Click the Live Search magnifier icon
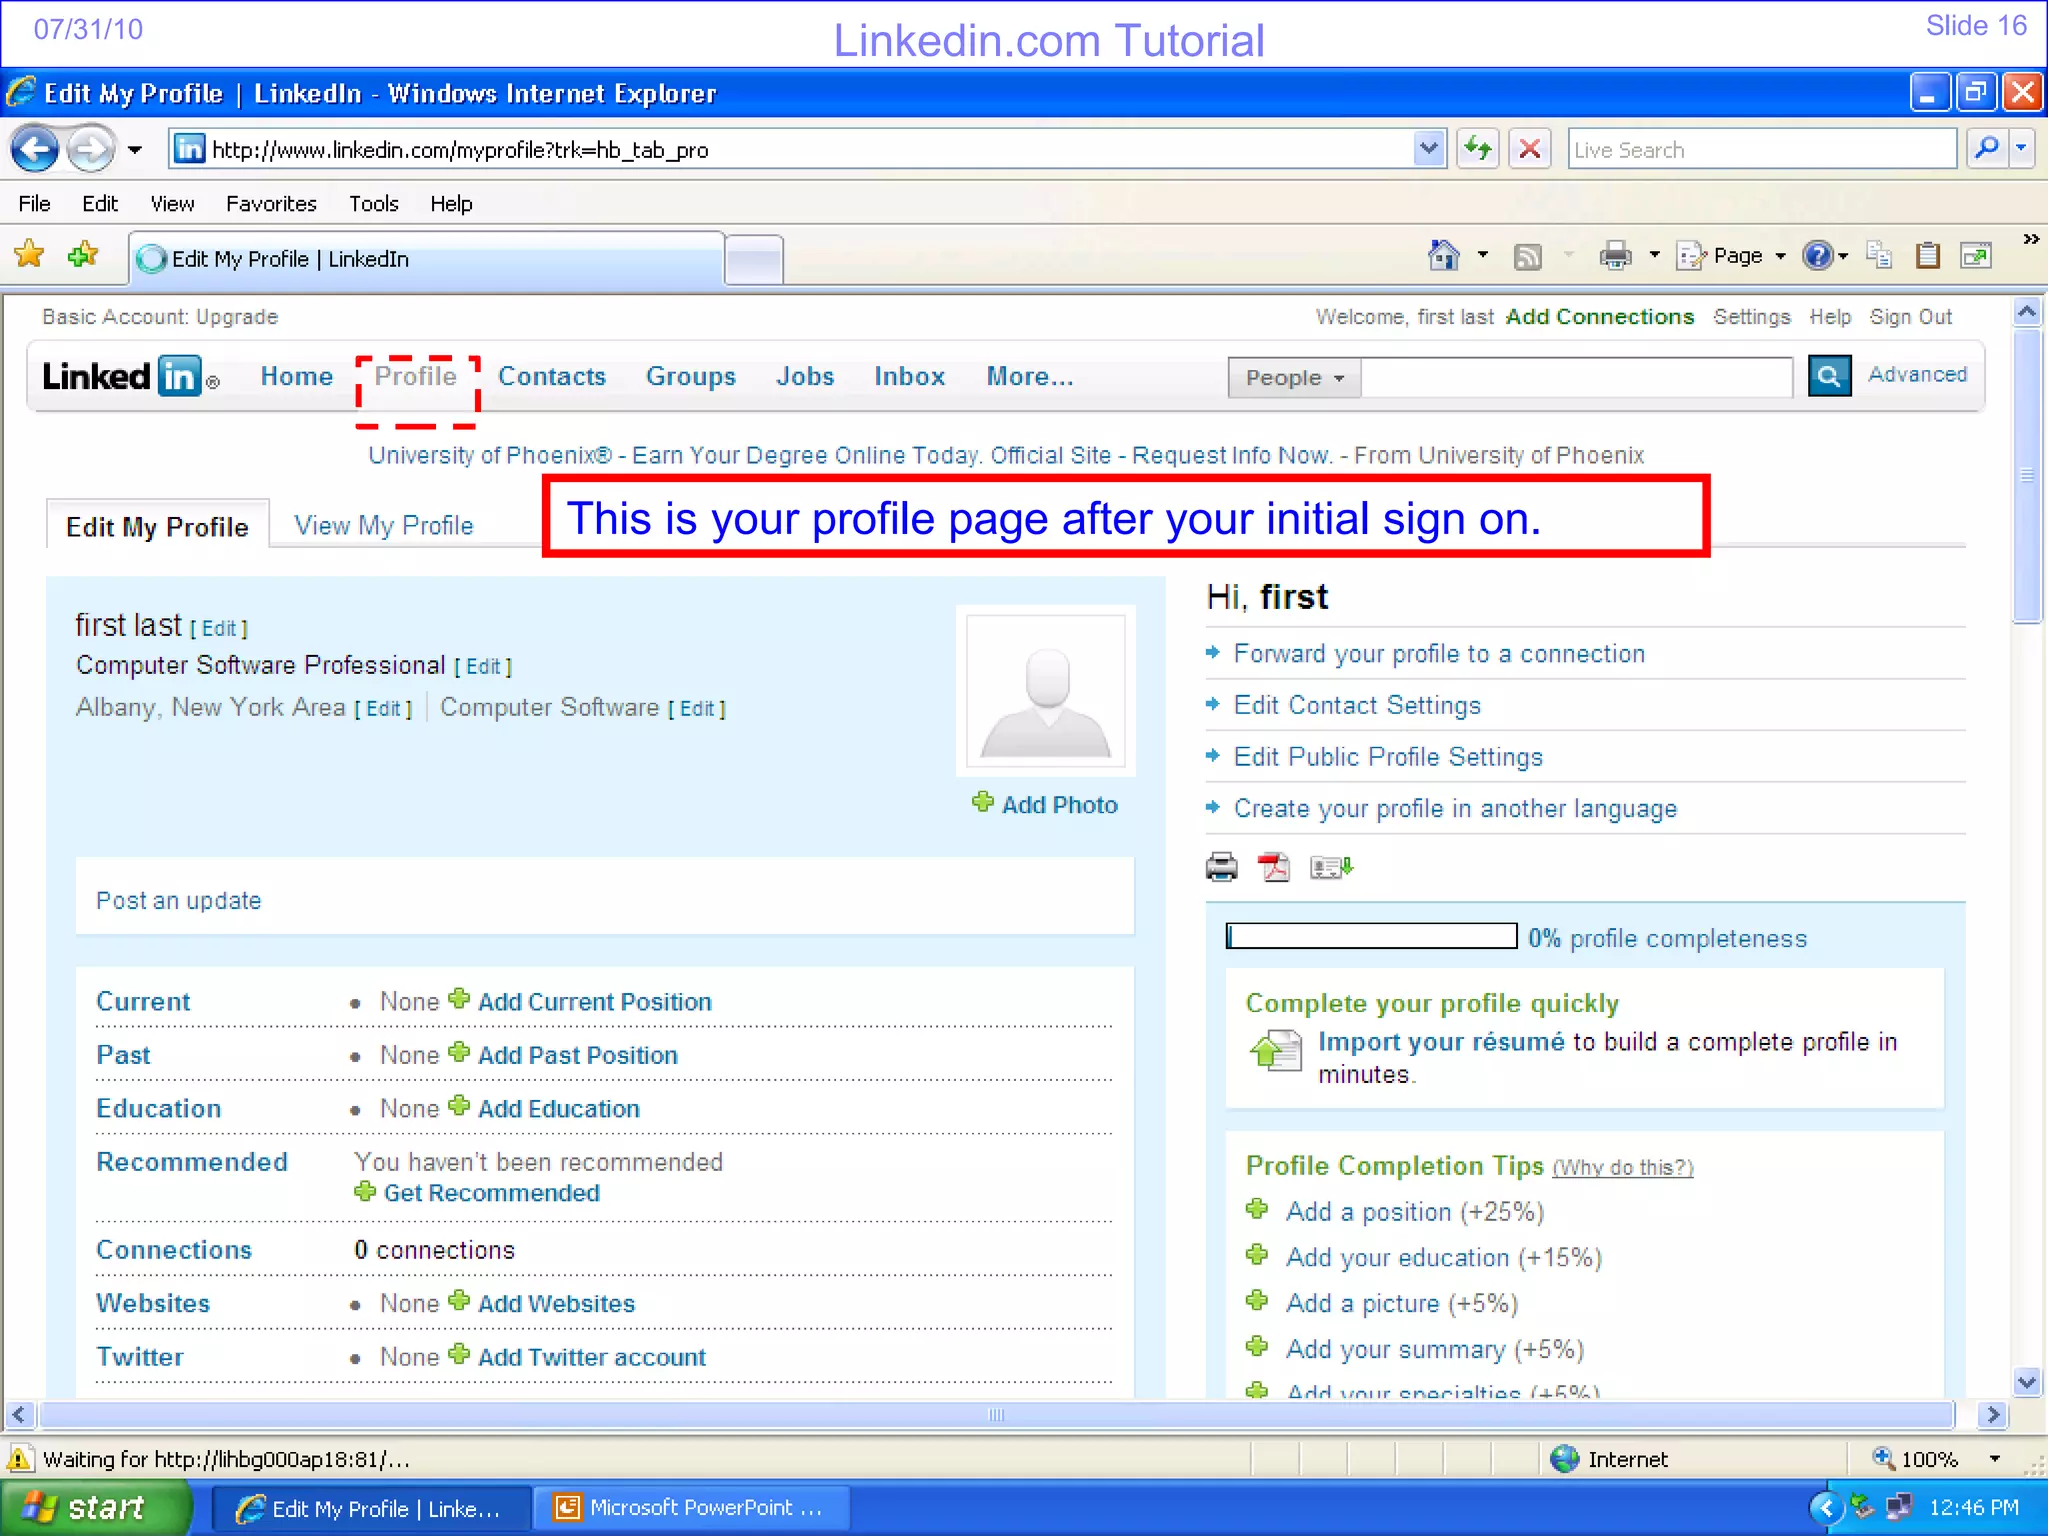The height and width of the screenshot is (1536, 2048). pyautogui.click(x=1987, y=149)
